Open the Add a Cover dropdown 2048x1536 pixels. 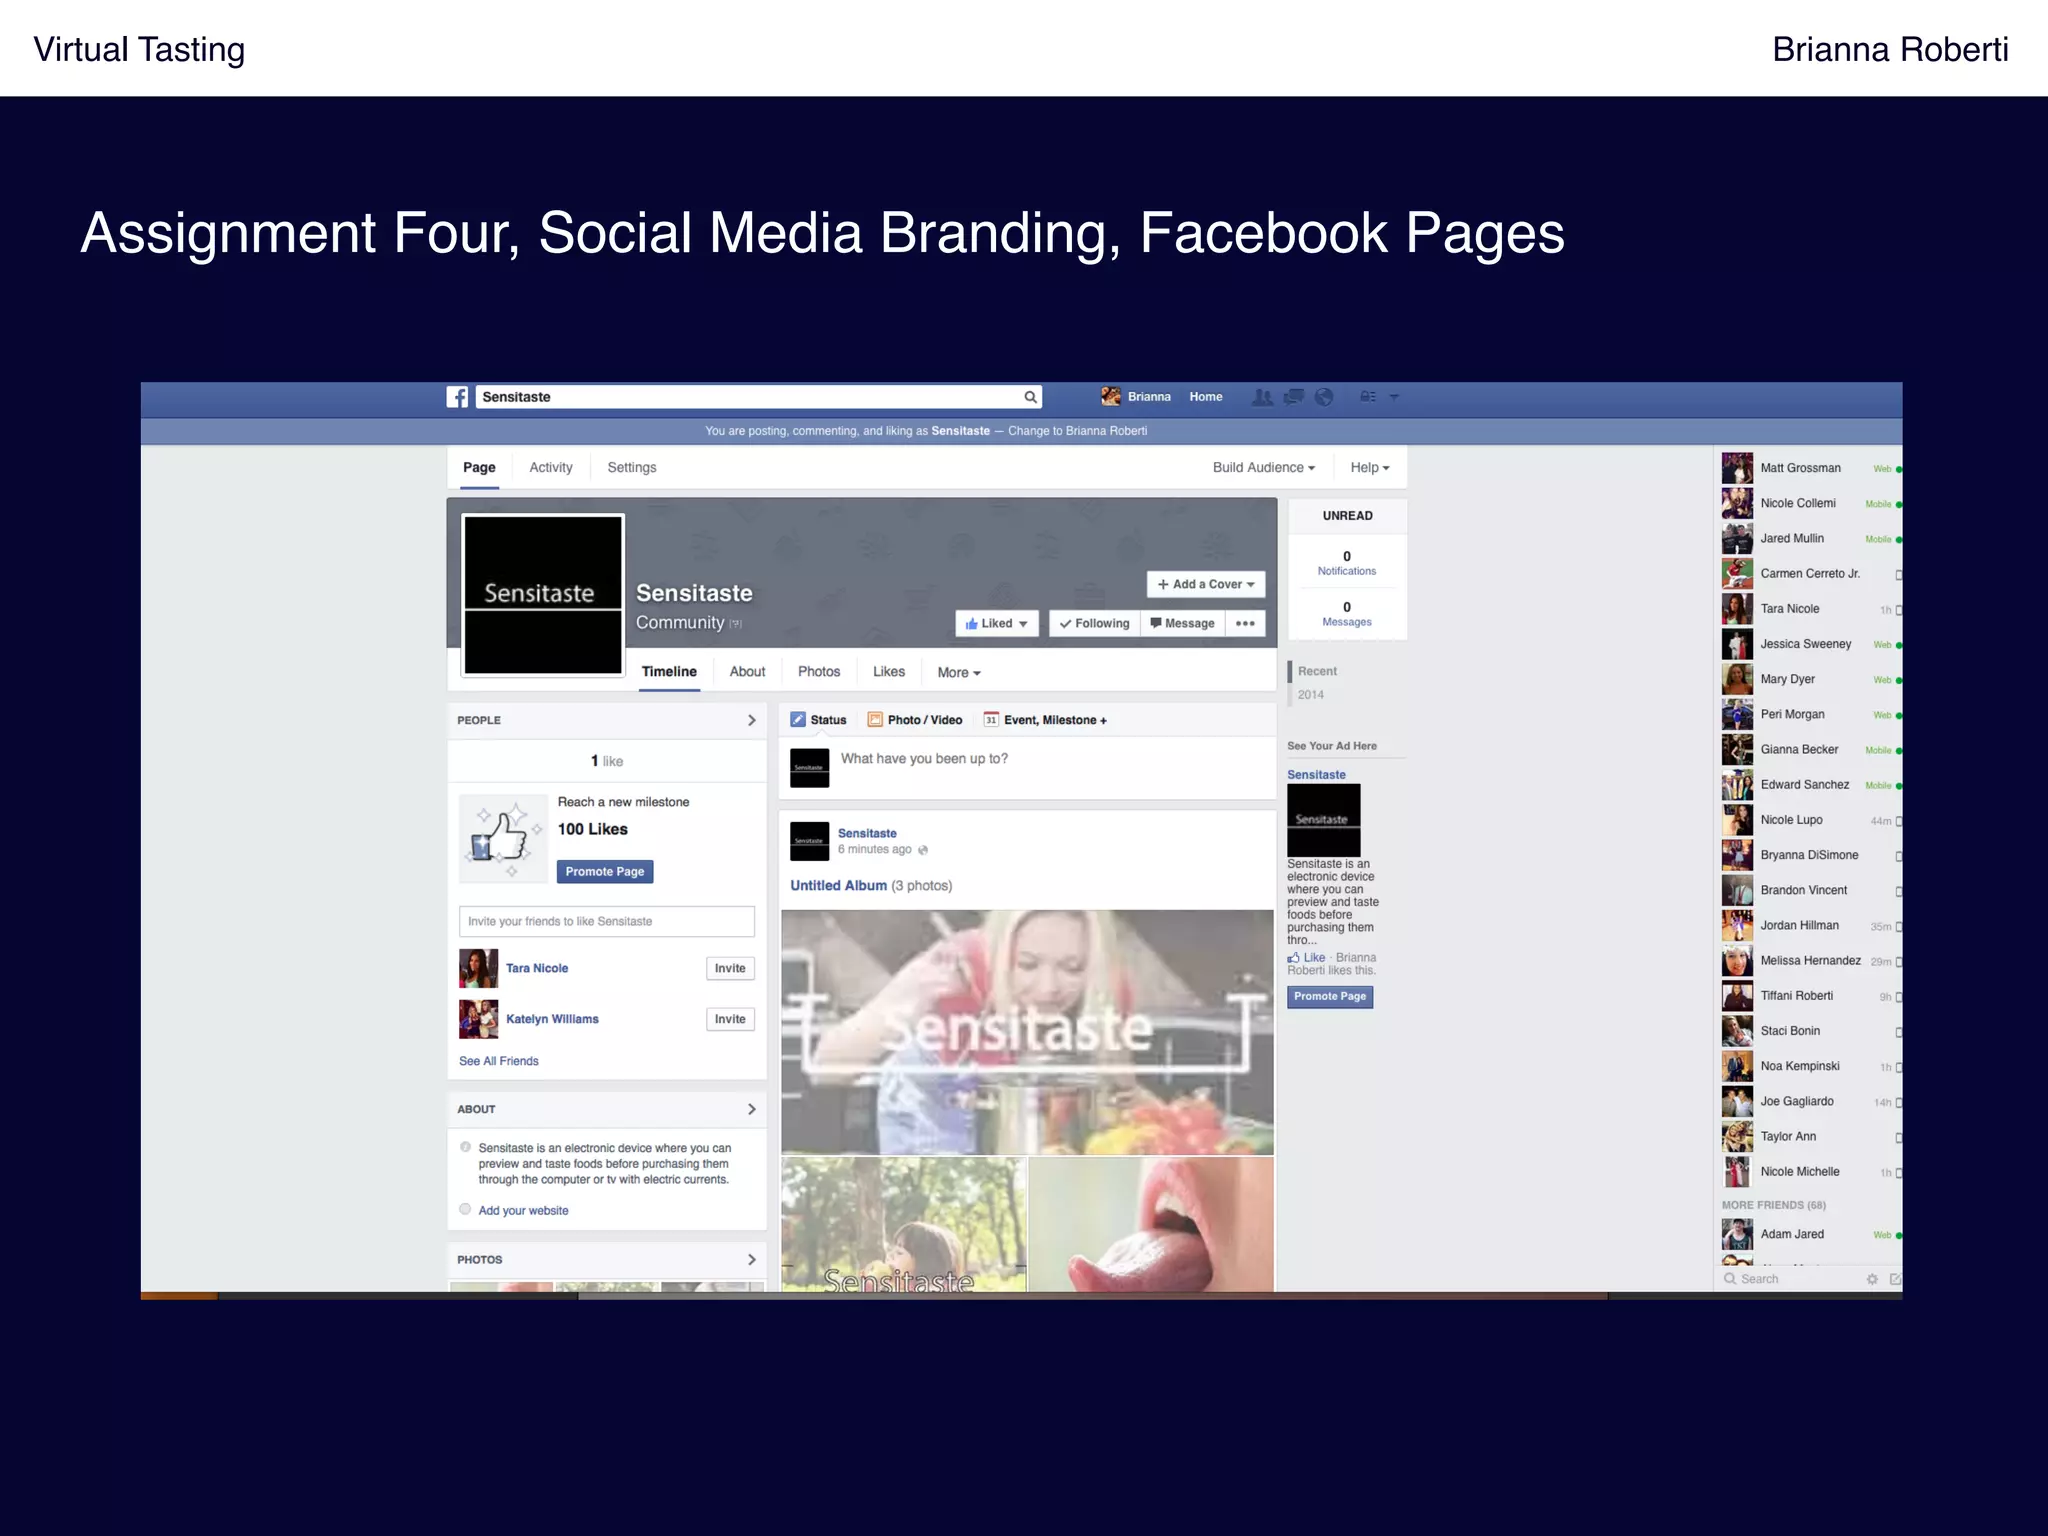(x=1206, y=584)
